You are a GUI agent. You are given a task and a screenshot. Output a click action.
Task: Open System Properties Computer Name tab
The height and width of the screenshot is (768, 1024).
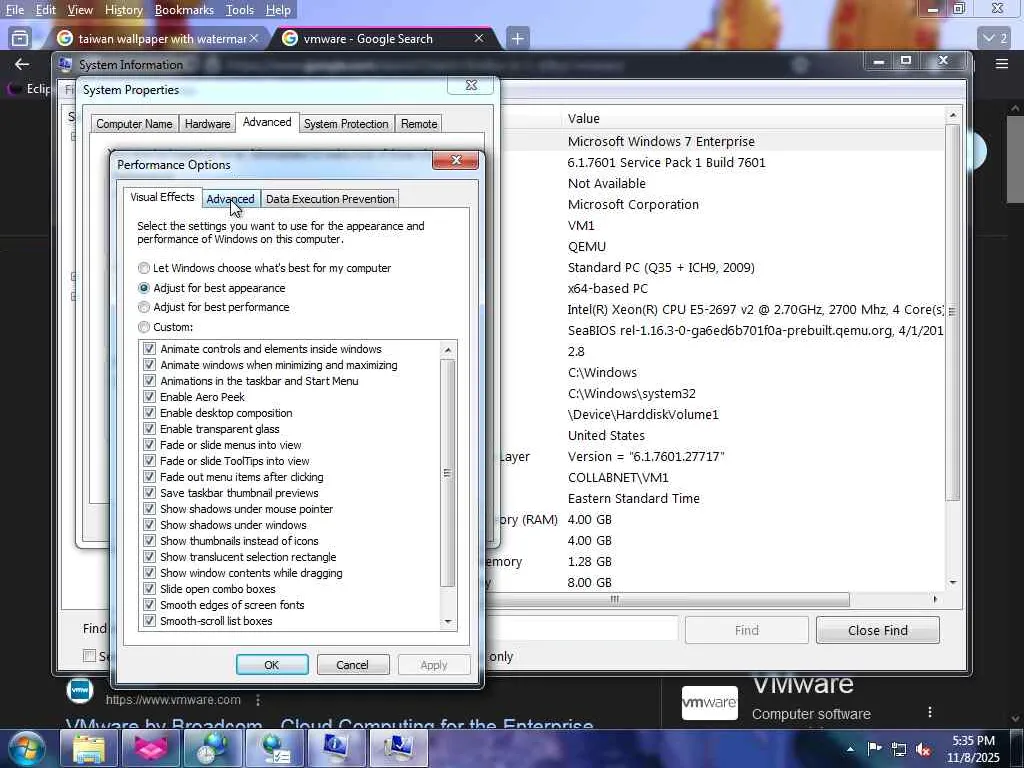coord(134,123)
